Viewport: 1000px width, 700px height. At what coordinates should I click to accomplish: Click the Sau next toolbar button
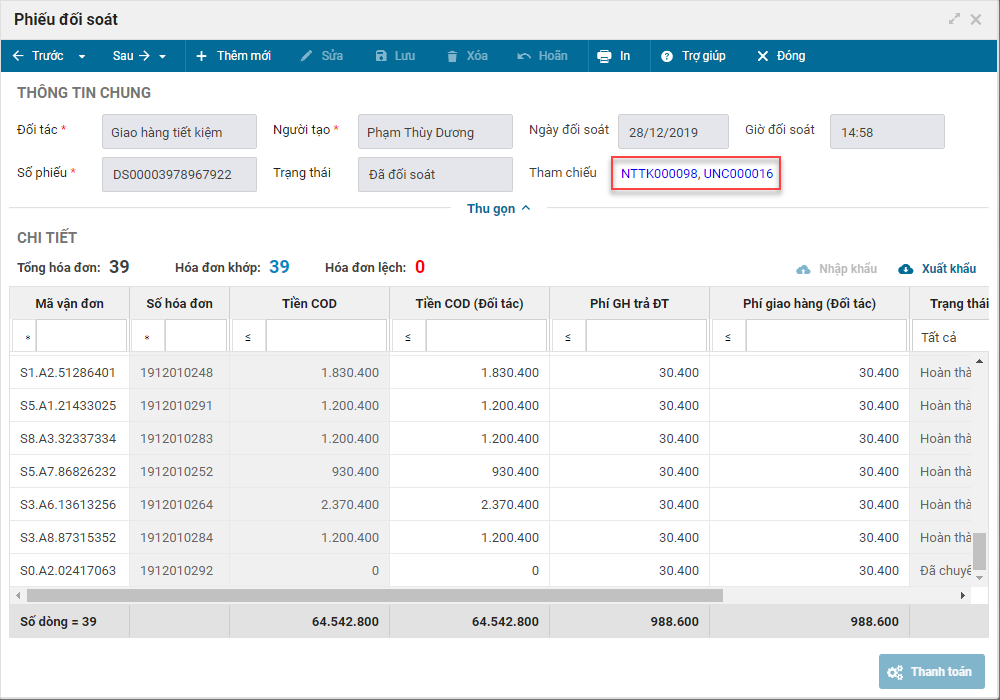coord(130,56)
